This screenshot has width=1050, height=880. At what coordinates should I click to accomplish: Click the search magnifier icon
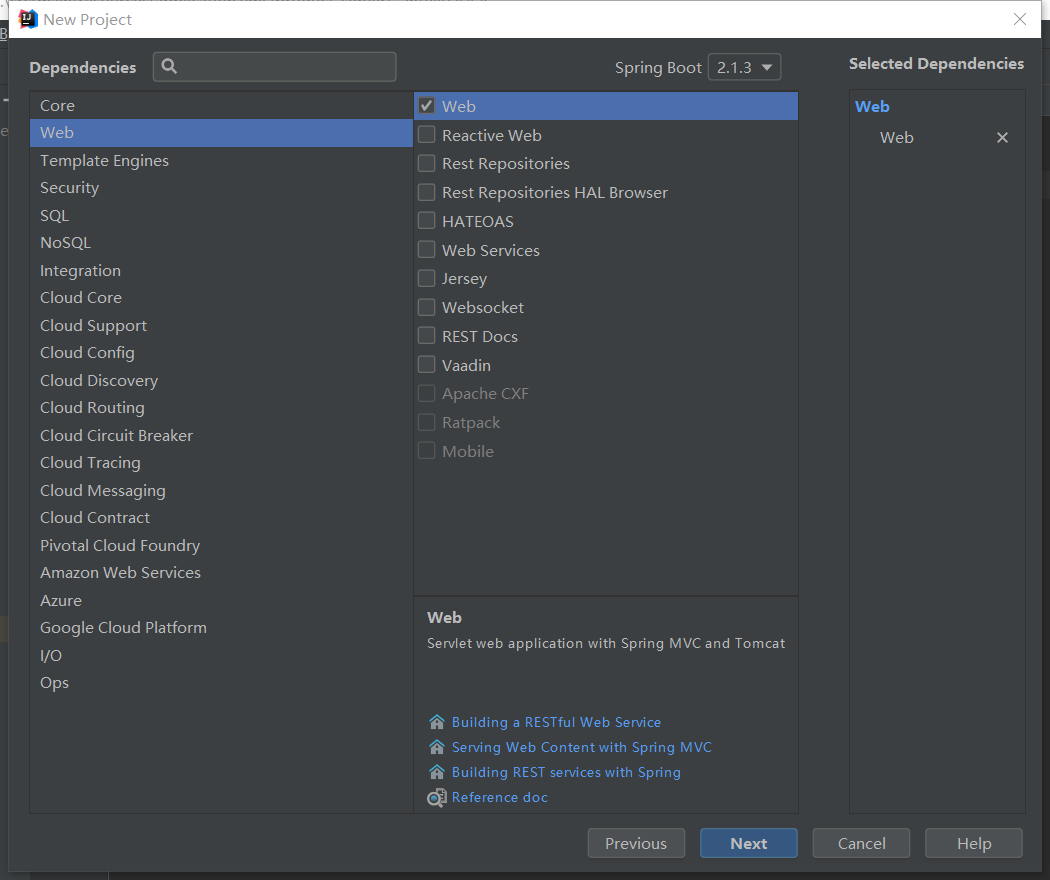click(169, 66)
